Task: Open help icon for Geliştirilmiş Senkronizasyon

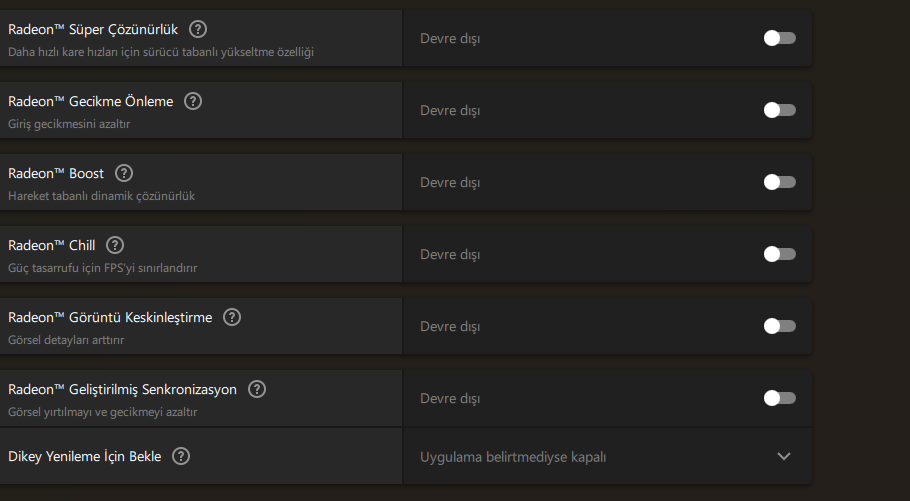Action: pyautogui.click(x=257, y=389)
